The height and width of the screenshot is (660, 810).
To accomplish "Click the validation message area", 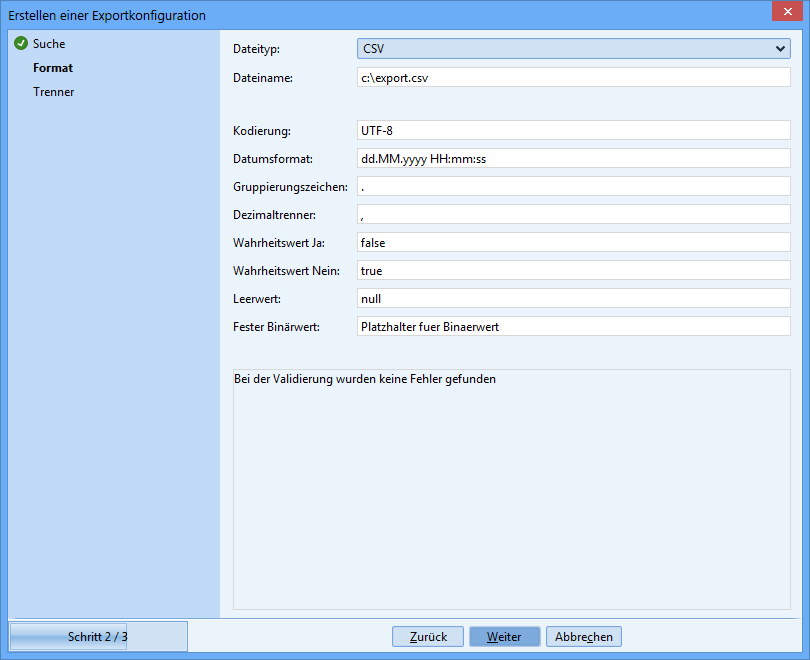I will coord(511,489).
